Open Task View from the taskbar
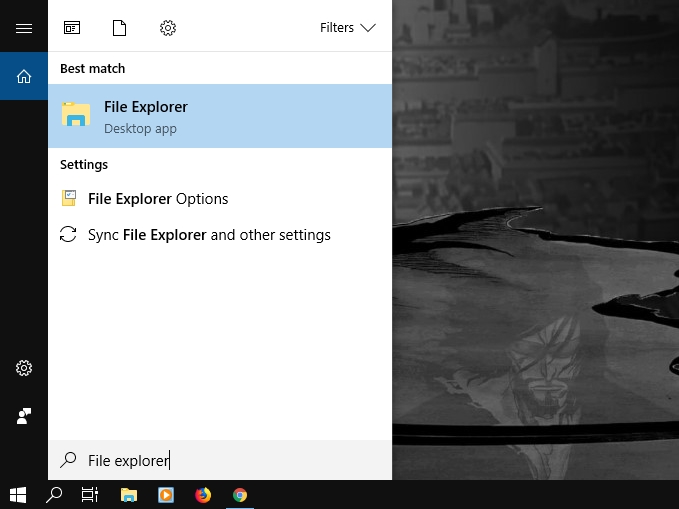679x509 pixels. [x=90, y=495]
